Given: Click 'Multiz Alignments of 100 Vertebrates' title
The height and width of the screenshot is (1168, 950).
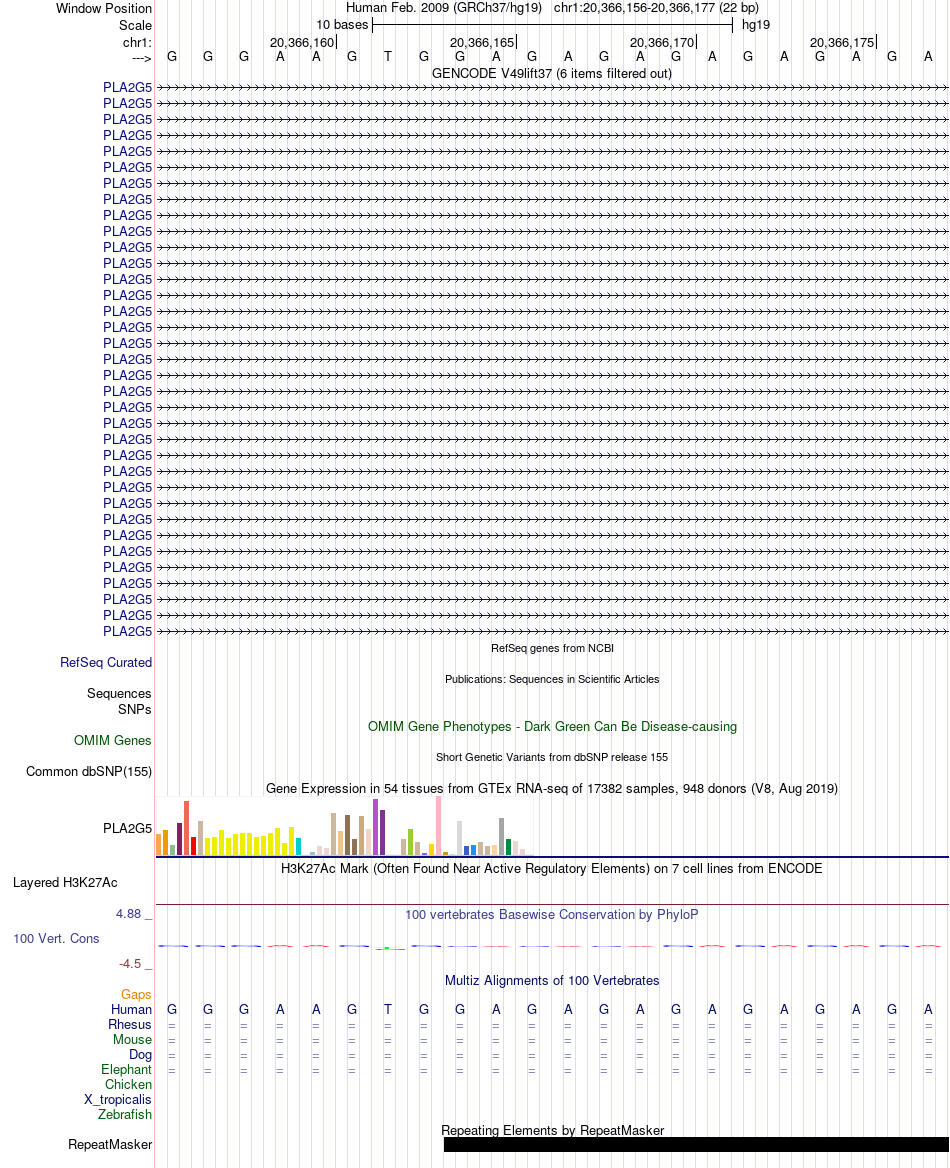Looking at the screenshot, I should click(552, 981).
